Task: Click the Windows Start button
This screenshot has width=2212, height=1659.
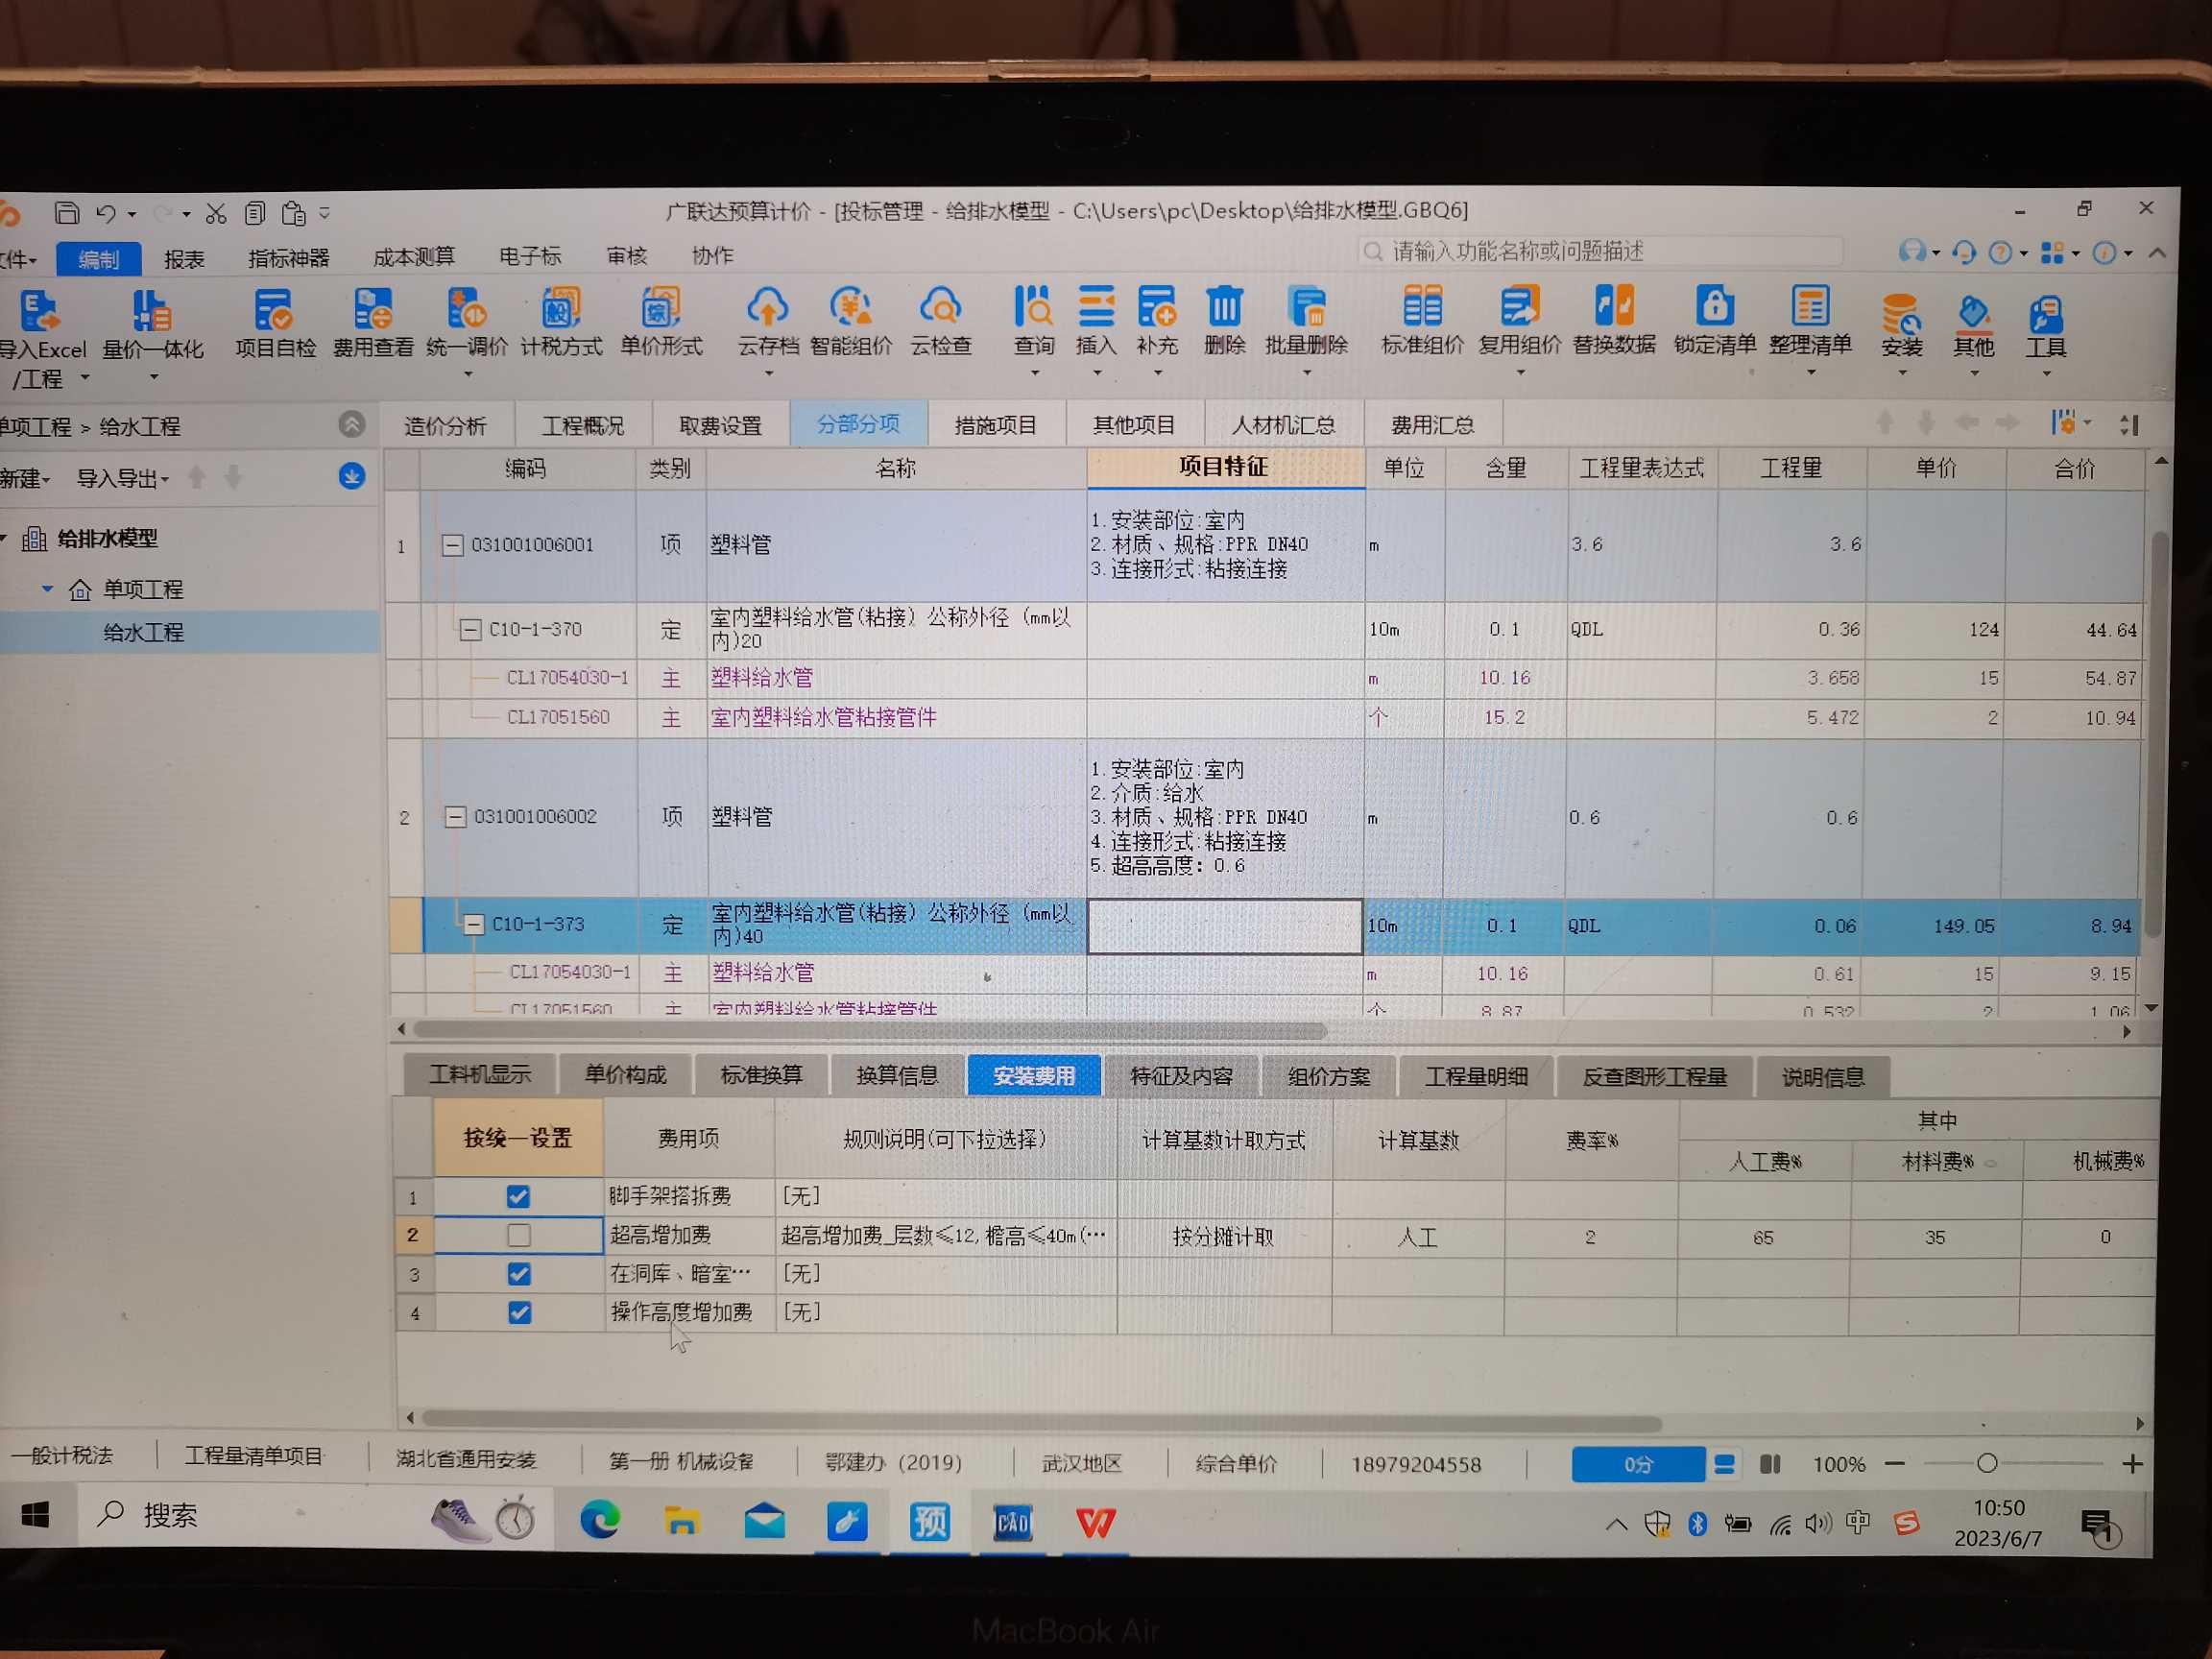Action: [35, 1516]
